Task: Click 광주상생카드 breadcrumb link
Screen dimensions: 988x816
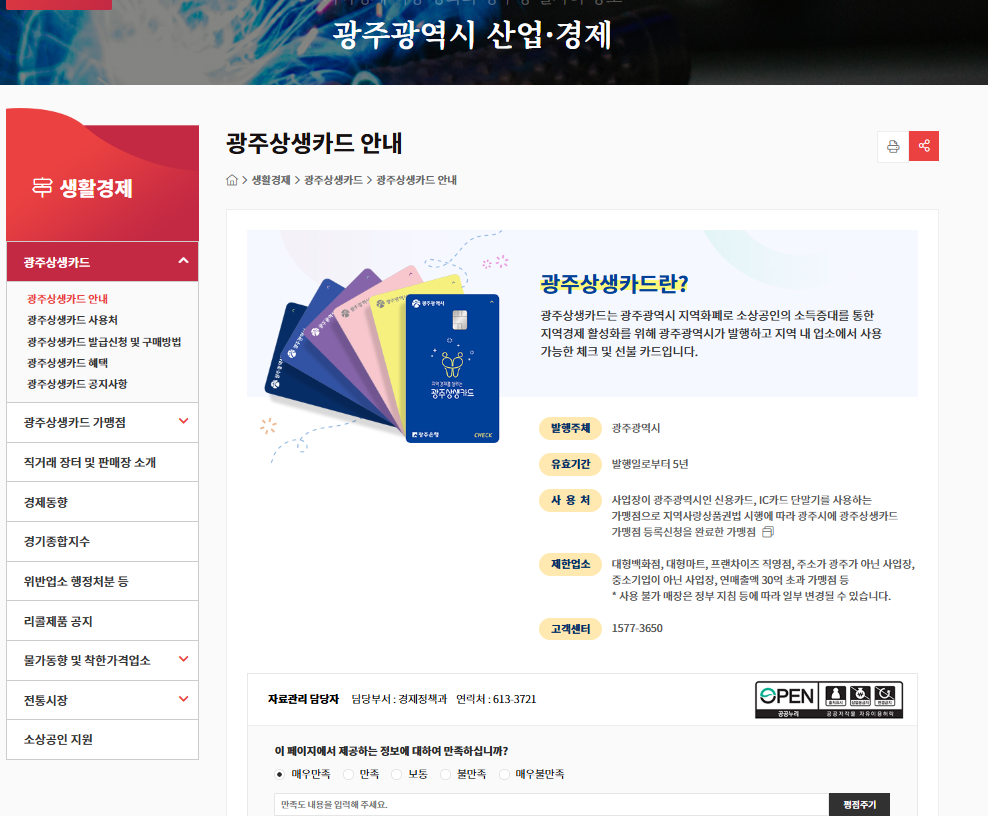Action: 333,180
